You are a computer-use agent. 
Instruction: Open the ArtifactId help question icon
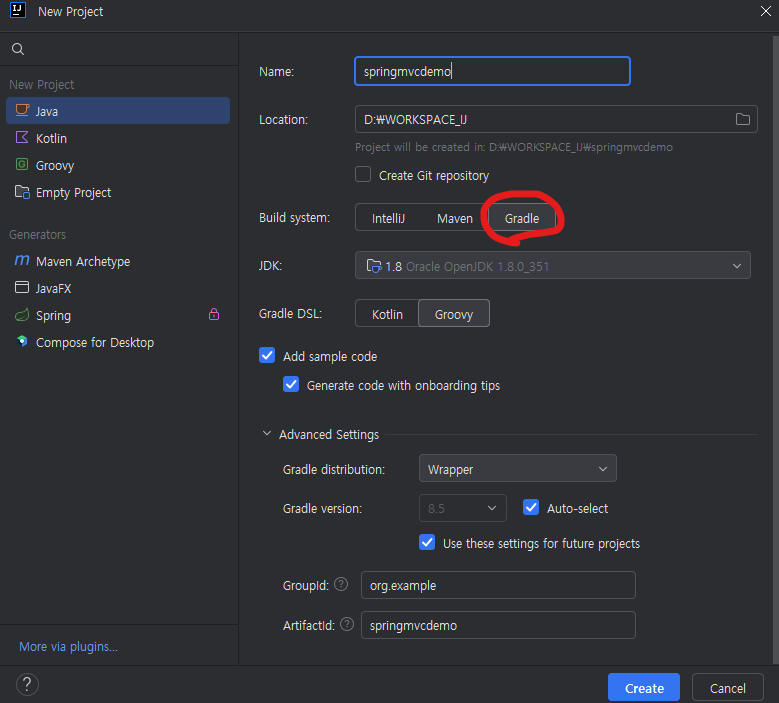347,624
